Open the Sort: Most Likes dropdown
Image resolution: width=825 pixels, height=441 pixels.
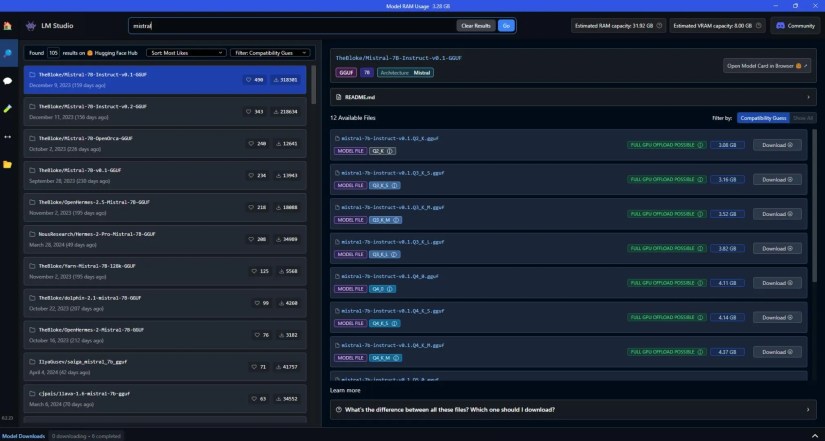tap(186, 53)
